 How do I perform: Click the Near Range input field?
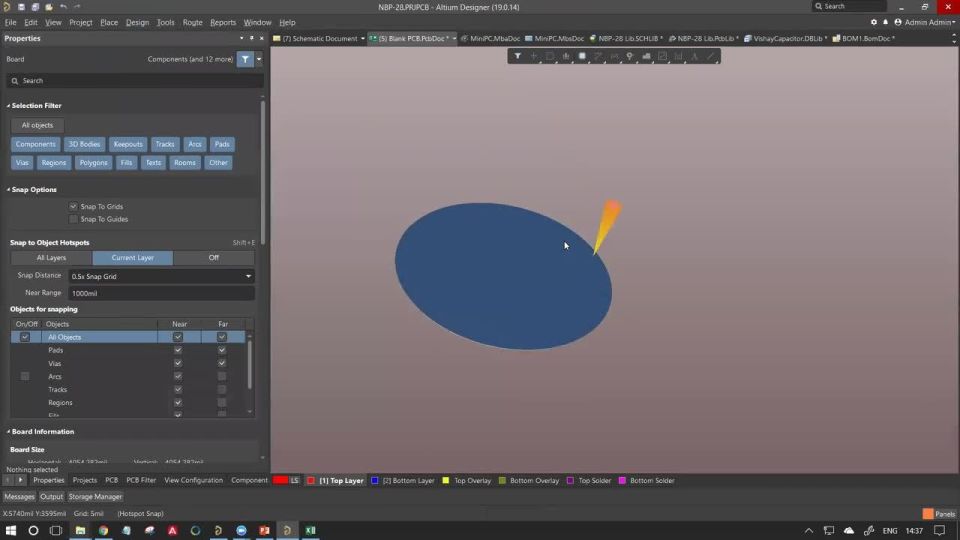pos(162,293)
